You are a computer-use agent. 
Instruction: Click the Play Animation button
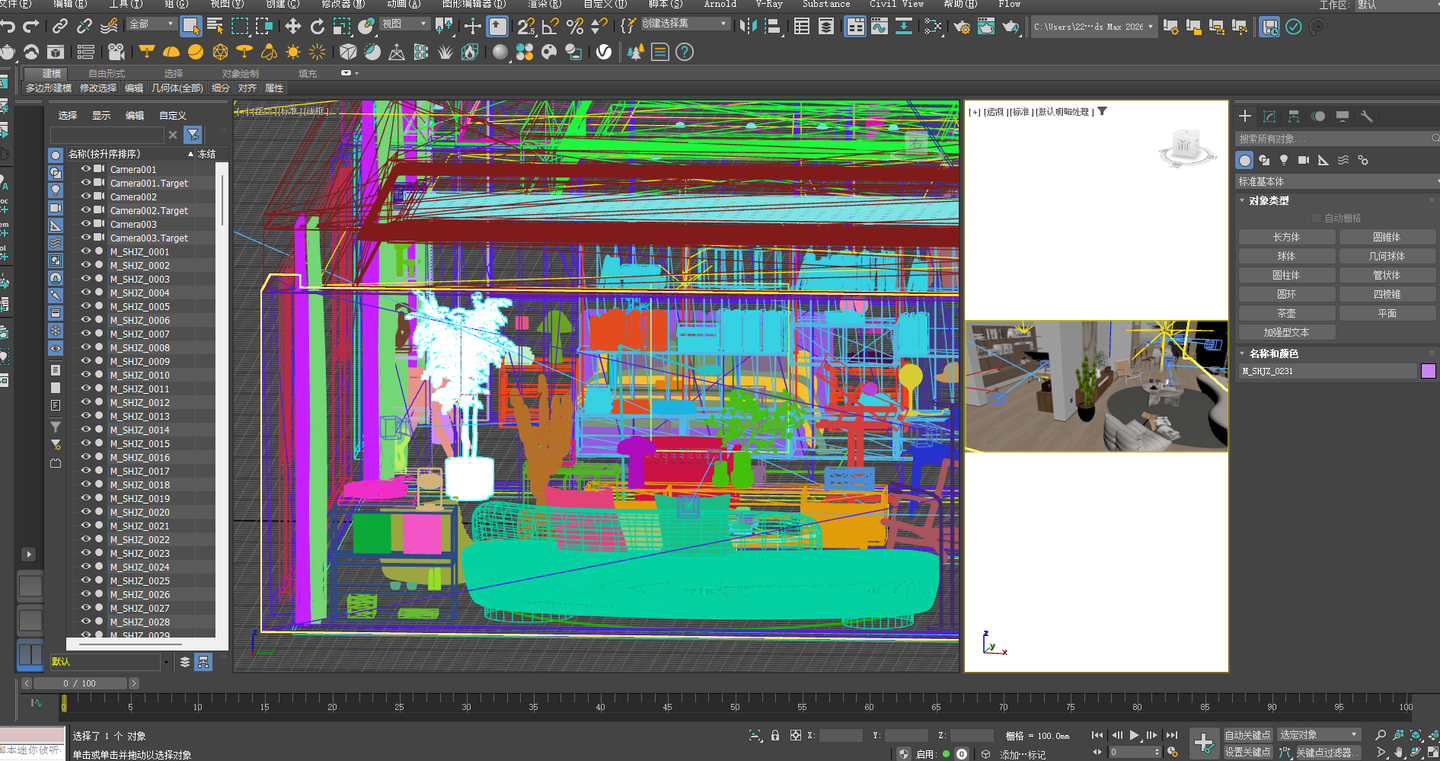[1134, 736]
